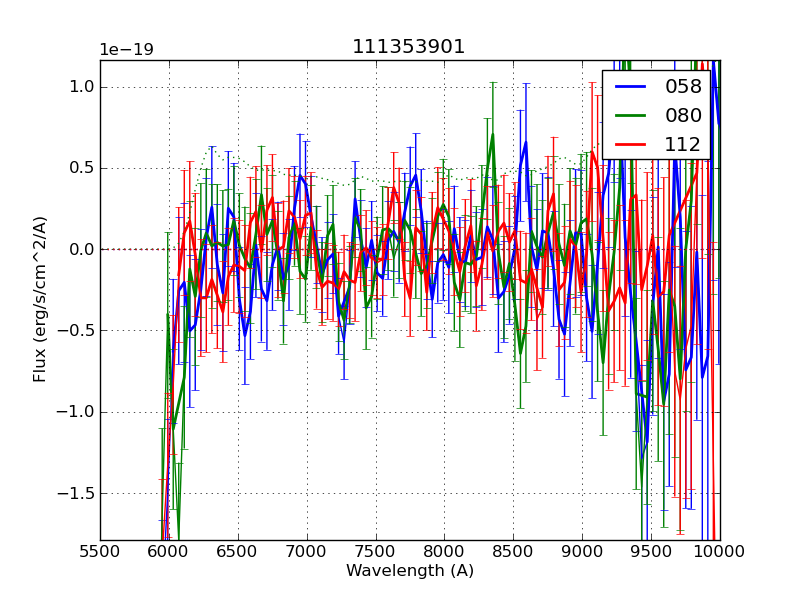Click the plot title 111353901
800x600 pixels.
pos(409,47)
